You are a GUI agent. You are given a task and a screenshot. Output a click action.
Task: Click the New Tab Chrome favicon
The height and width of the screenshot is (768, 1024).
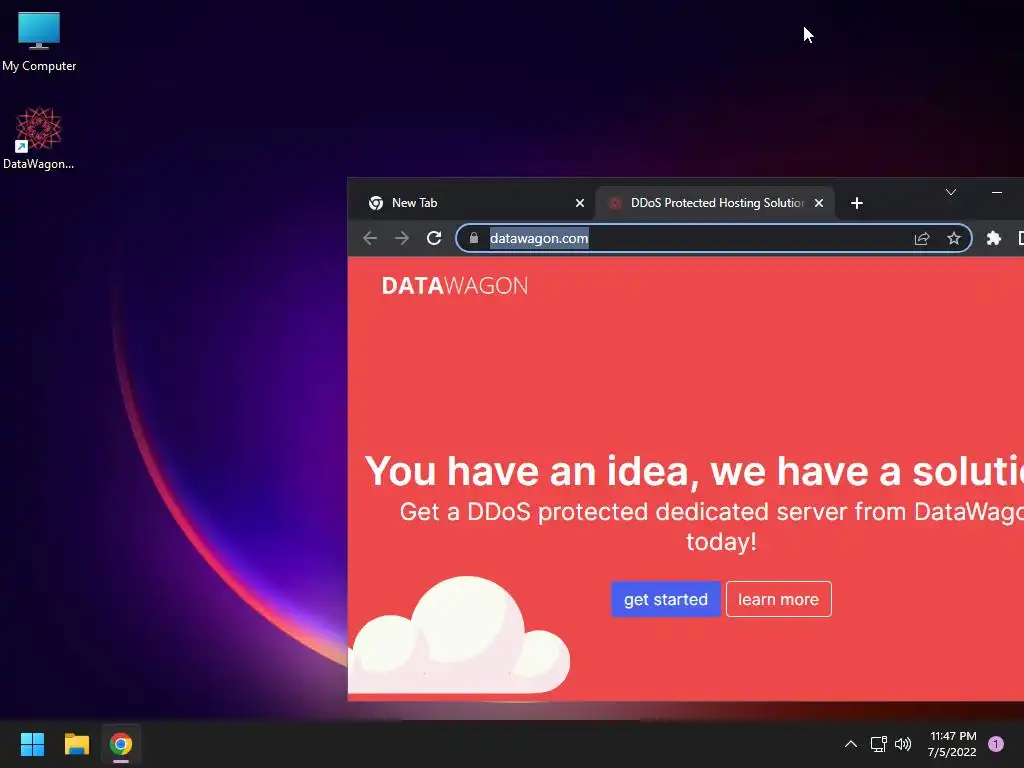point(376,203)
